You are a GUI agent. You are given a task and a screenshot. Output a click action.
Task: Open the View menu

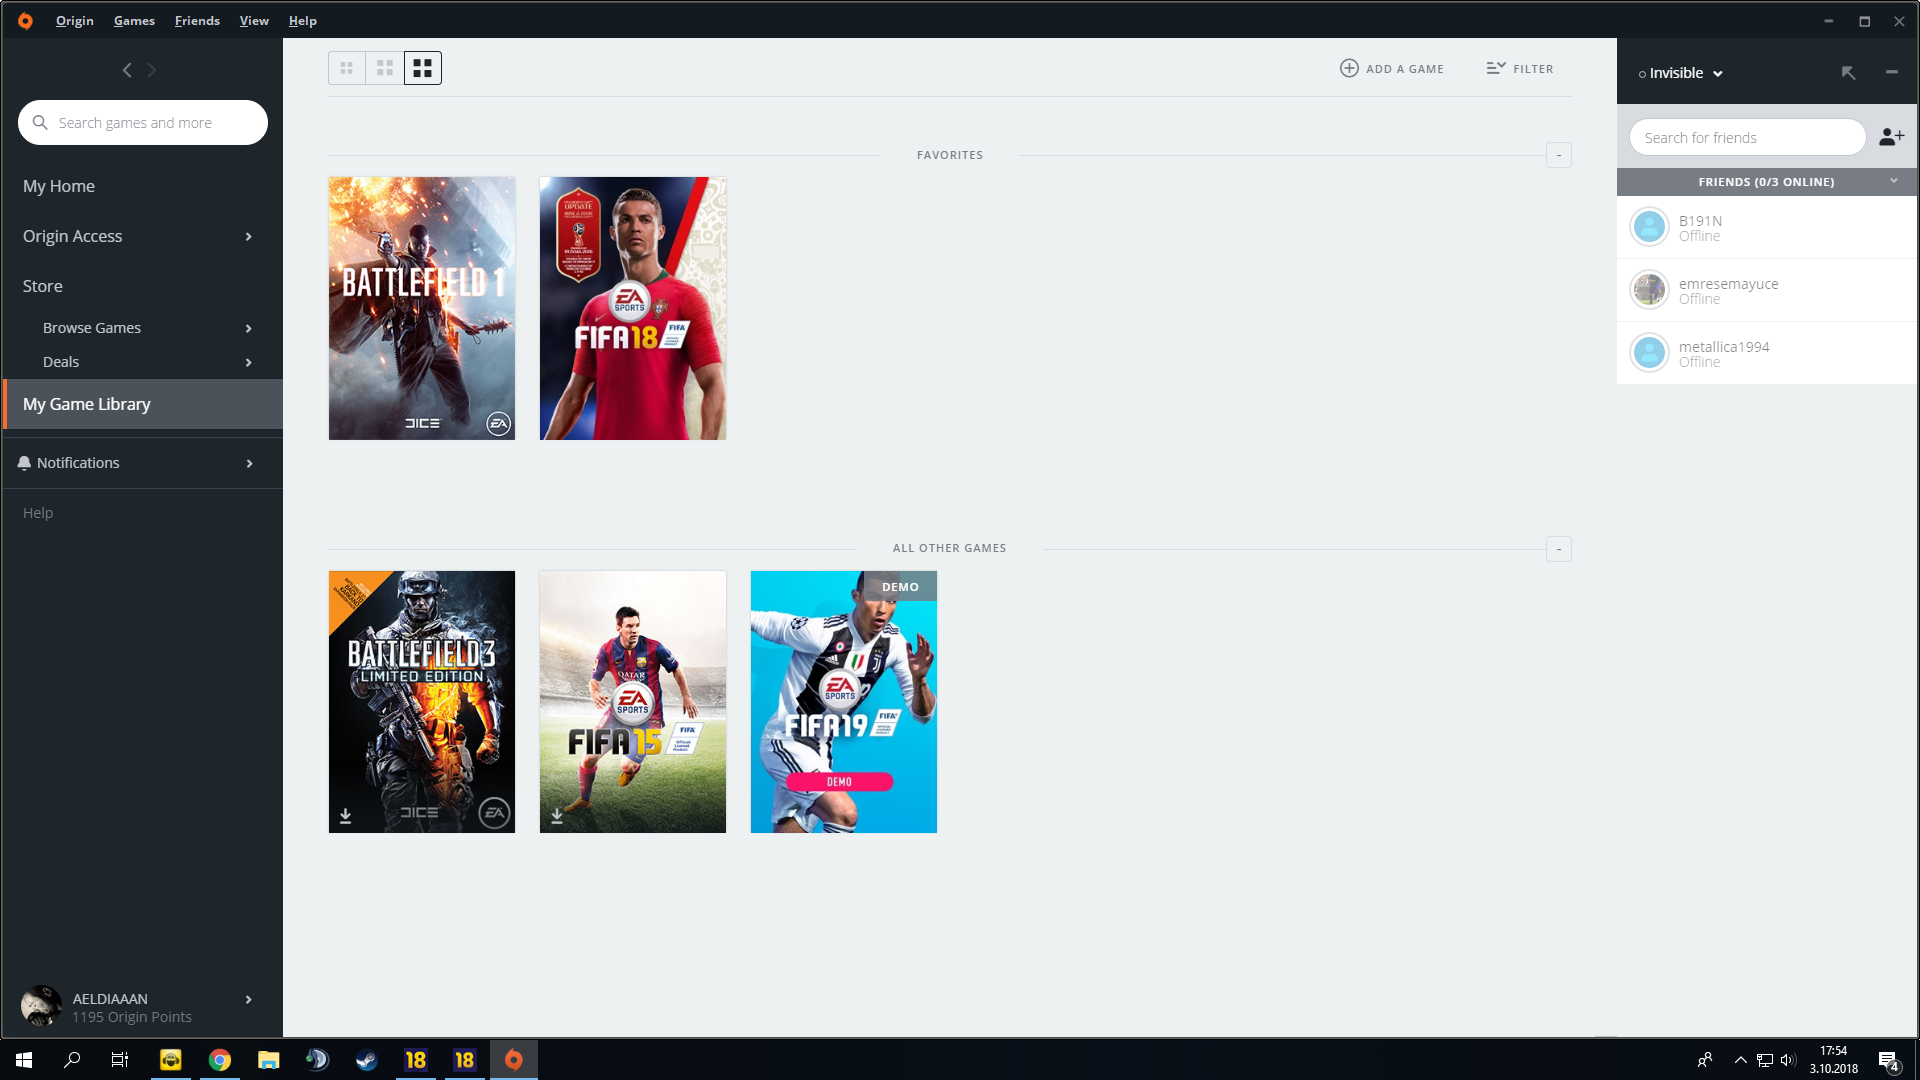pos(254,21)
